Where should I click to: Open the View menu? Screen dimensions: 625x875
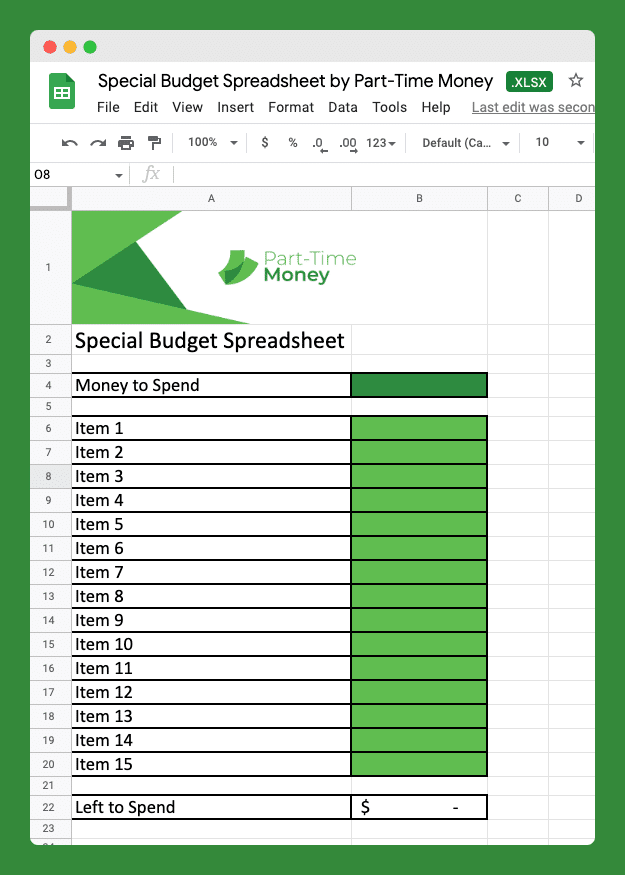point(188,107)
